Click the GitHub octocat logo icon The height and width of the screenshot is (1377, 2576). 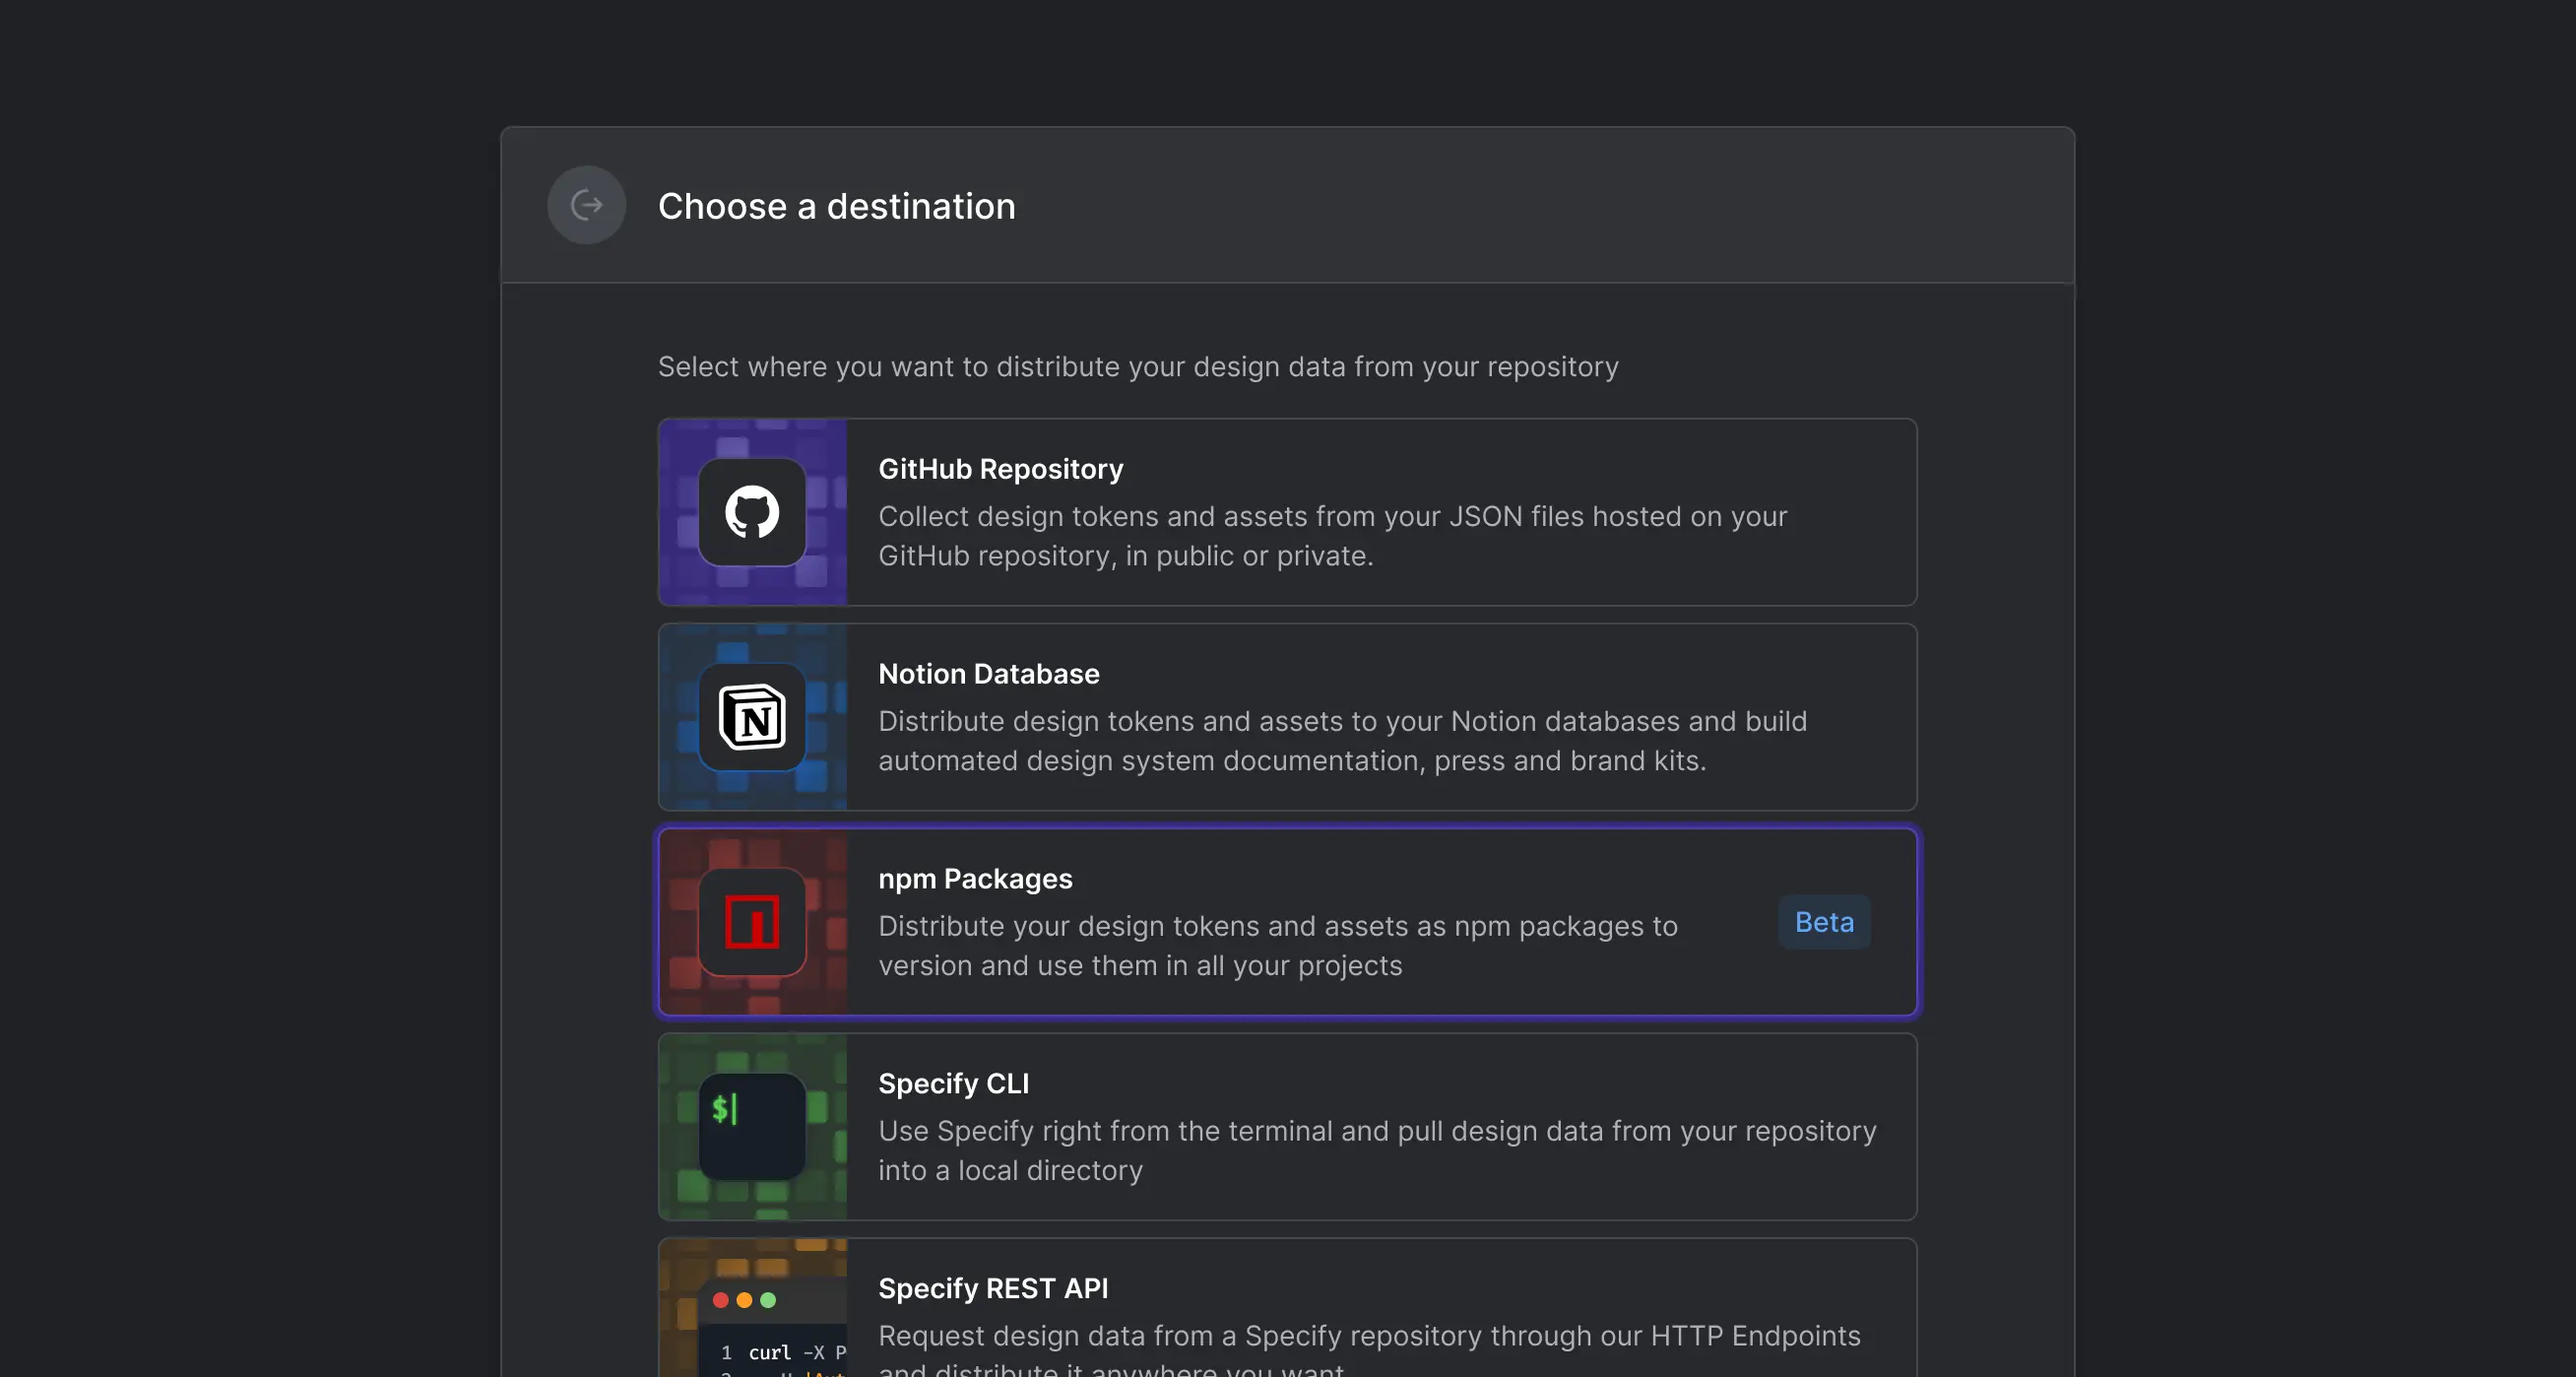(752, 512)
